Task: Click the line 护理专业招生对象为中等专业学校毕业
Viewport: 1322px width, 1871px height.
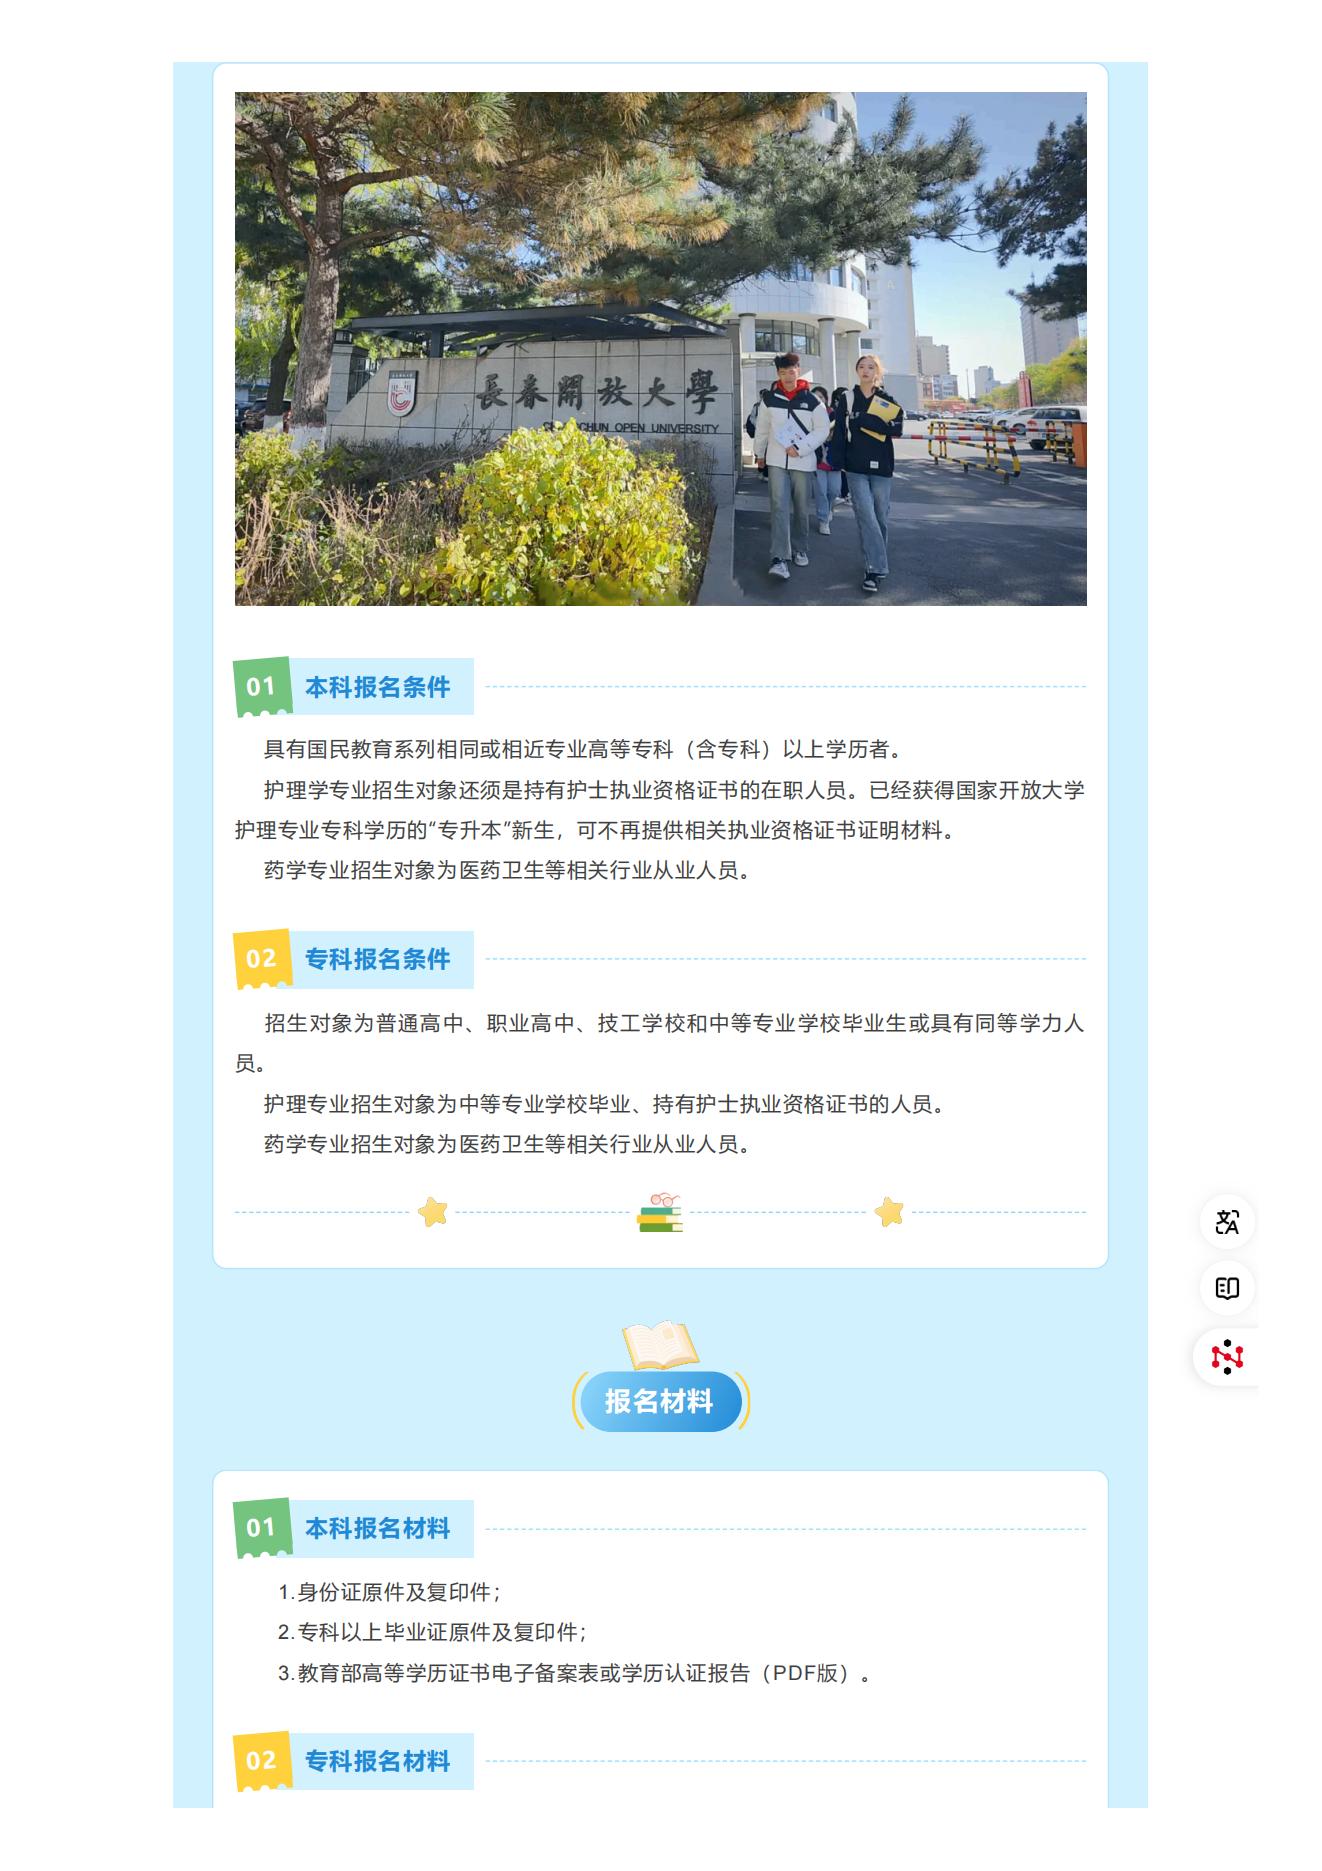Action: [604, 1104]
